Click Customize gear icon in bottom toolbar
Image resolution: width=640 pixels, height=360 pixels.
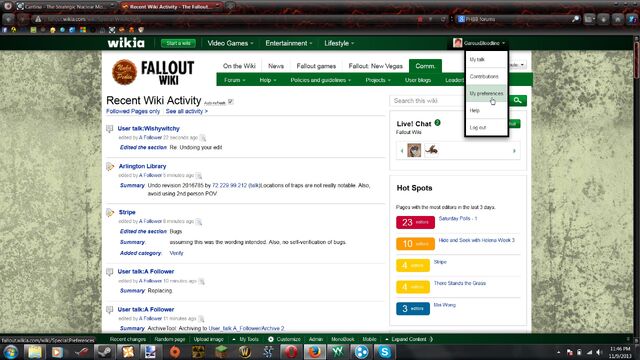pyautogui.click(x=271, y=339)
